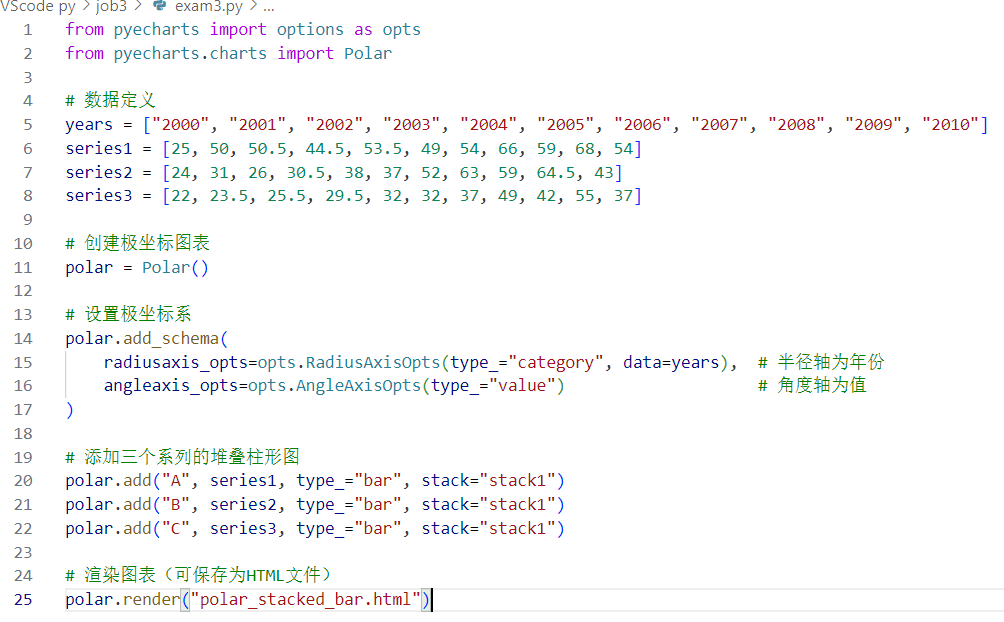Click 'series1' definition on line 6

(x=99, y=149)
